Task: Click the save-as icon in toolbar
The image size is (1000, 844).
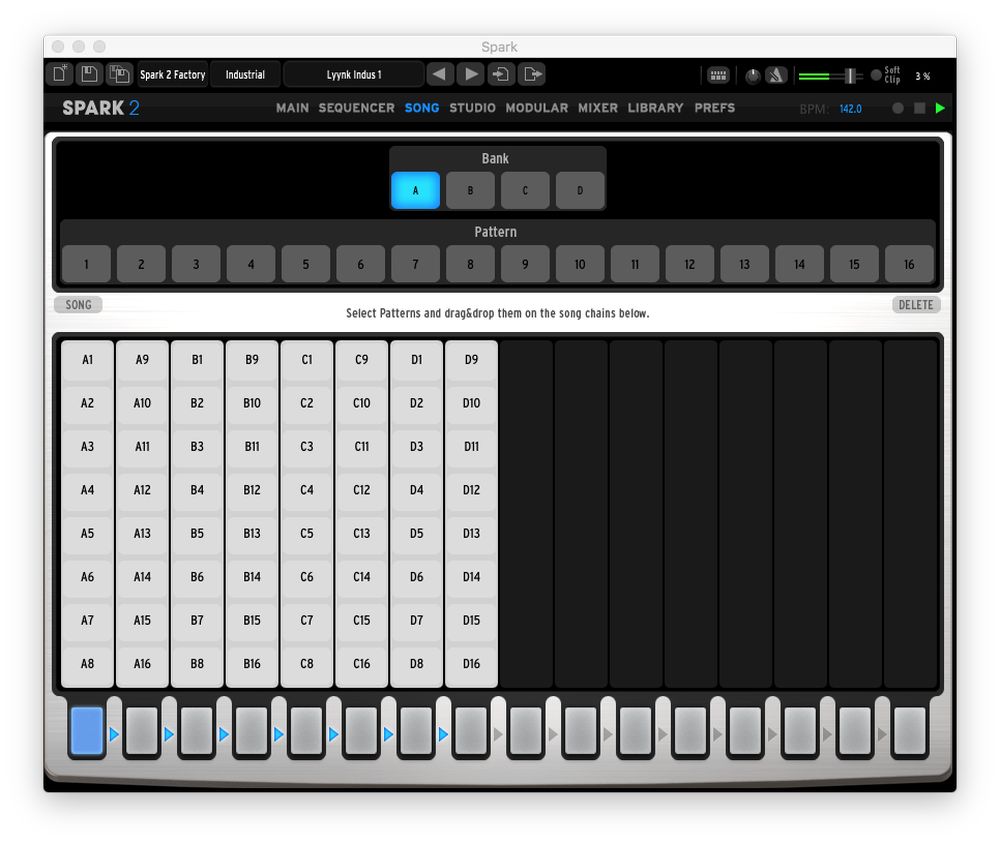Action: tap(120, 74)
